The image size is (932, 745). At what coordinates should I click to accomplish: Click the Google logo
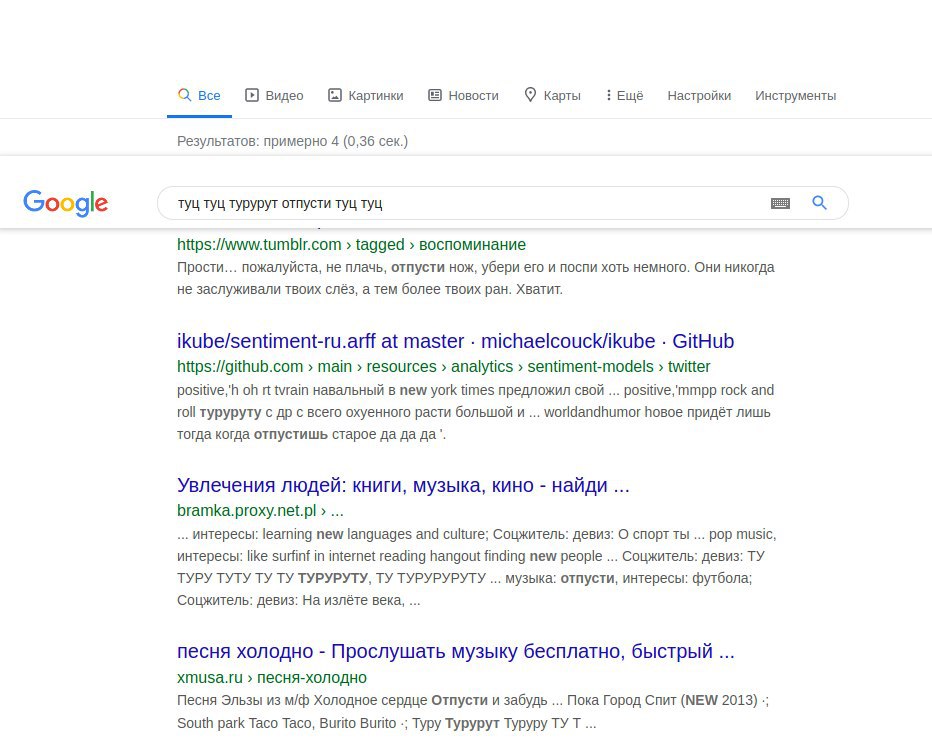(x=65, y=203)
